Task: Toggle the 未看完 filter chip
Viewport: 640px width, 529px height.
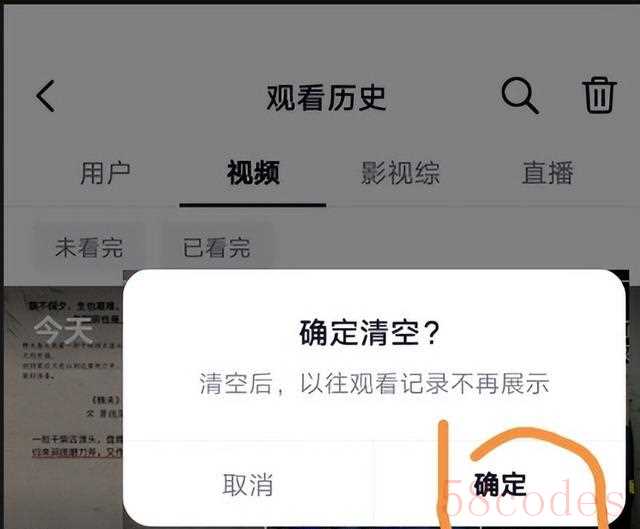Action: click(89, 247)
